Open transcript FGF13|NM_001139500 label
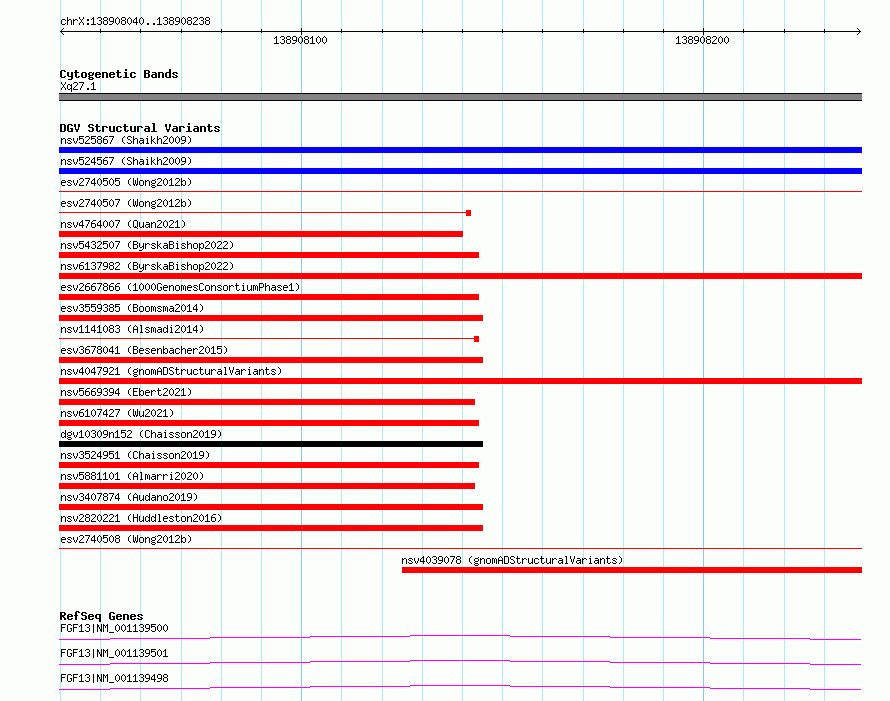Screen dimensions: 890x701 (x=114, y=628)
